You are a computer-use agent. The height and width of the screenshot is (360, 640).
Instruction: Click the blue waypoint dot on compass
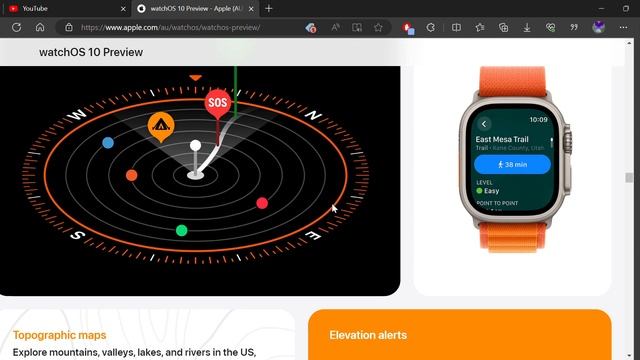tap(108, 143)
